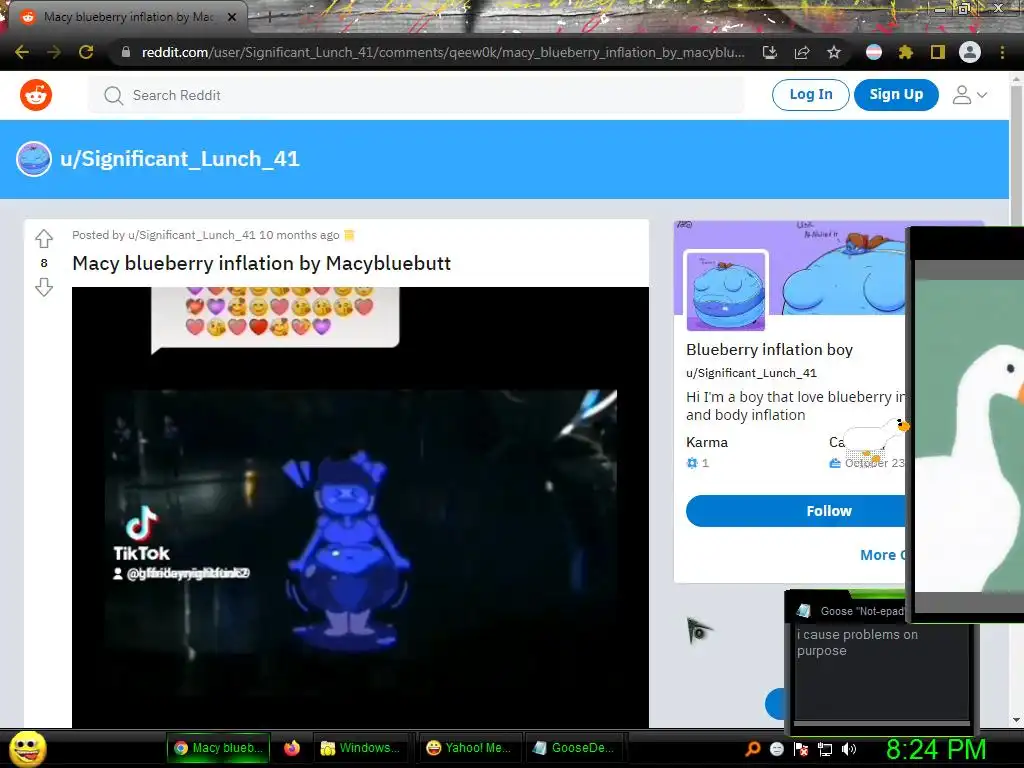Reload the page with the refresh icon

tap(86, 52)
